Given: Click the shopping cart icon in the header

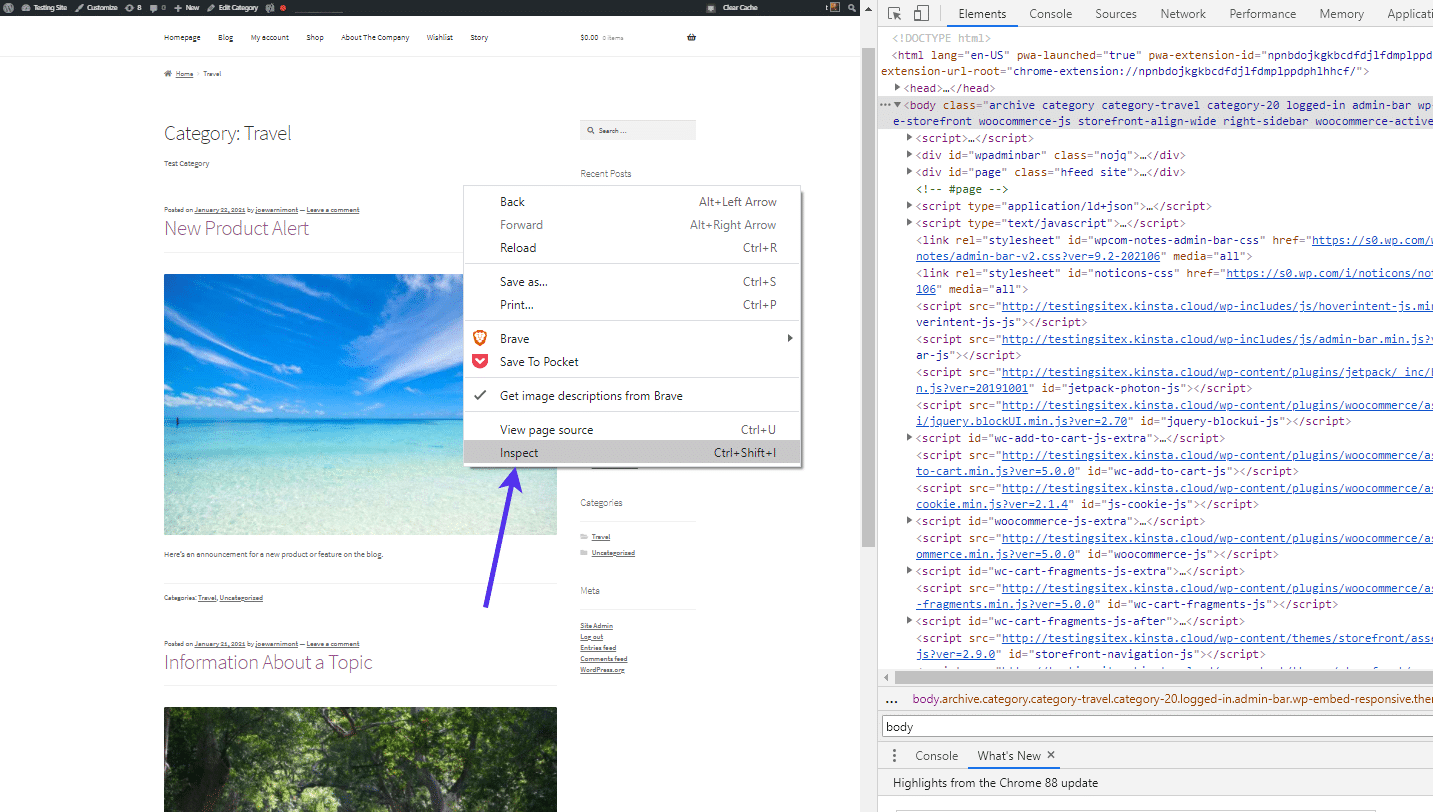Looking at the screenshot, I should click(x=689, y=37).
